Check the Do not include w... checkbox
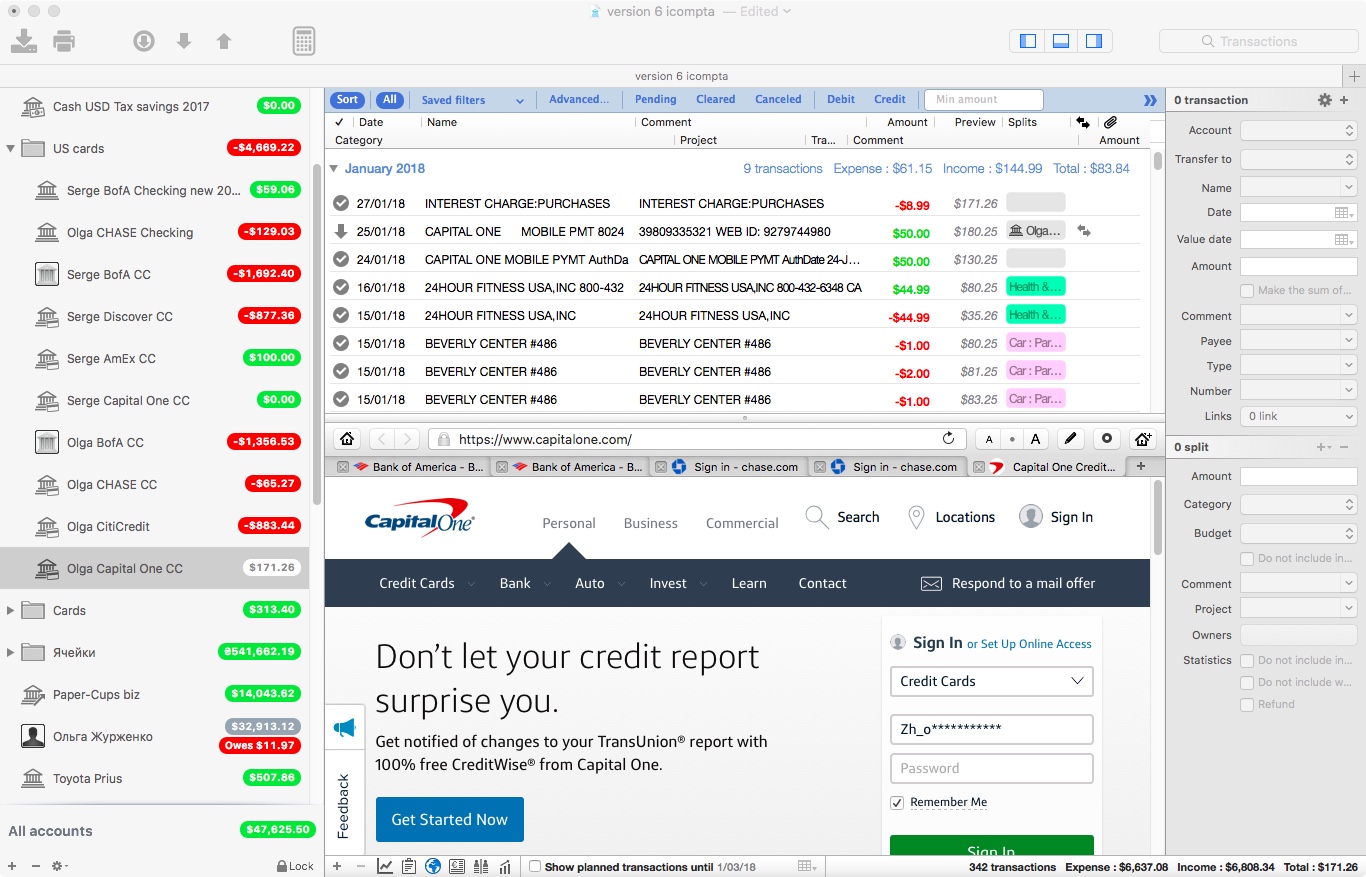Screen dimensions: 1366x877 click(1247, 683)
